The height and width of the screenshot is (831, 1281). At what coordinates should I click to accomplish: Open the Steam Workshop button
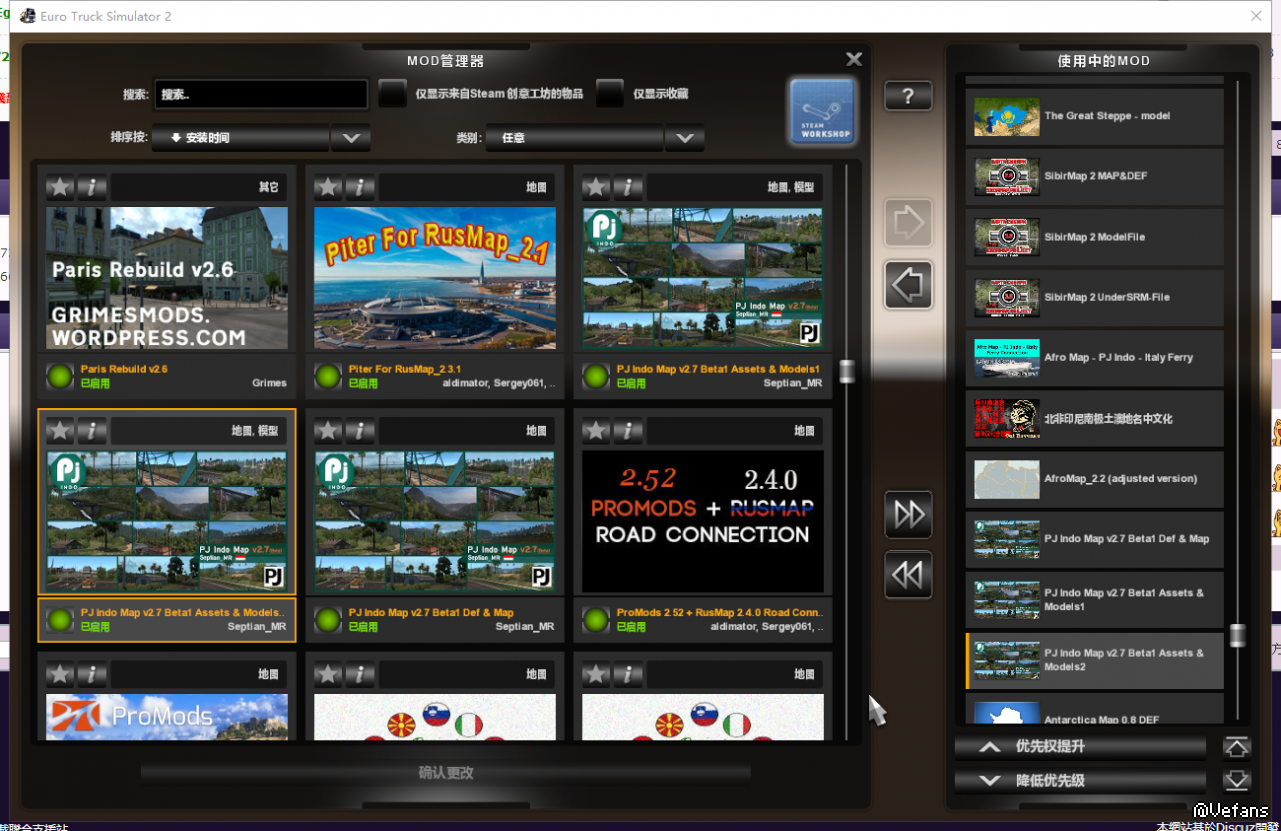[822, 111]
